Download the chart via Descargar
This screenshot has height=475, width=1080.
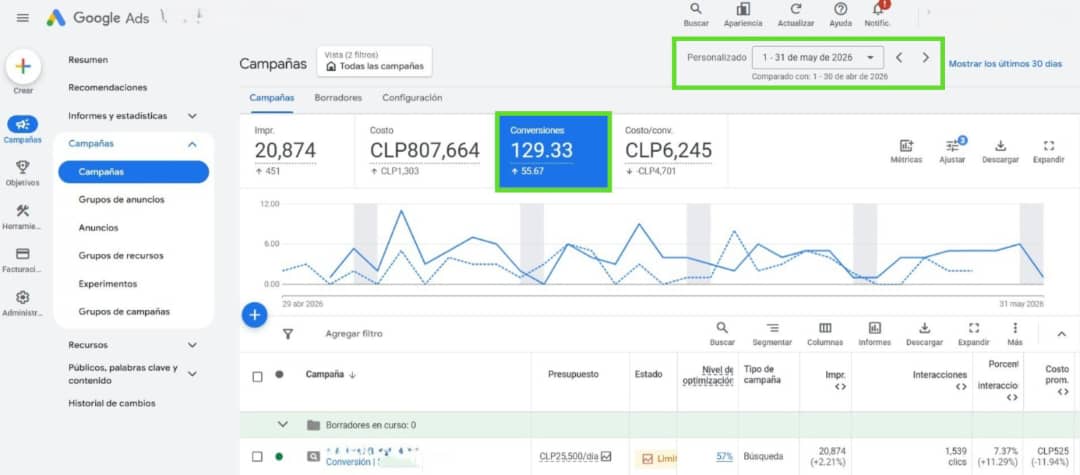pyautogui.click(x=1001, y=151)
